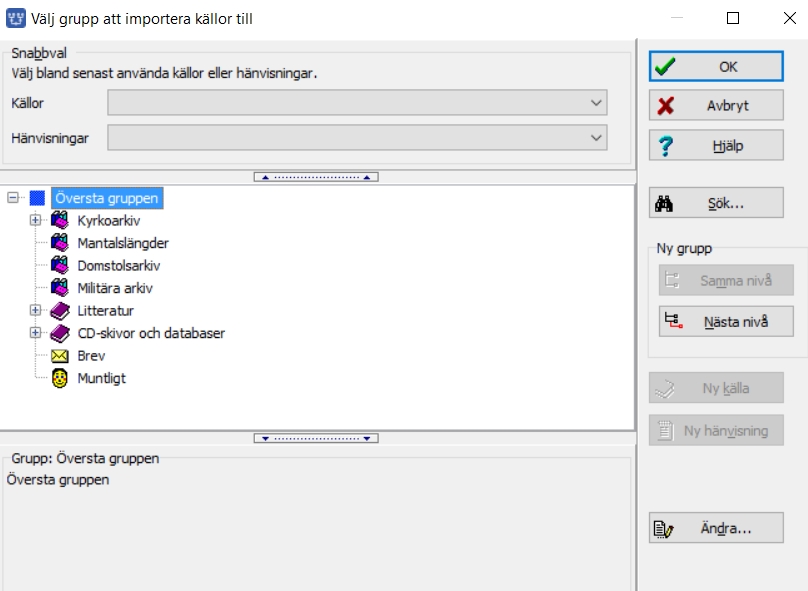Screen dimensions: 808x591
Task: Click the Militära arkiv books icon
Action: pos(60,288)
